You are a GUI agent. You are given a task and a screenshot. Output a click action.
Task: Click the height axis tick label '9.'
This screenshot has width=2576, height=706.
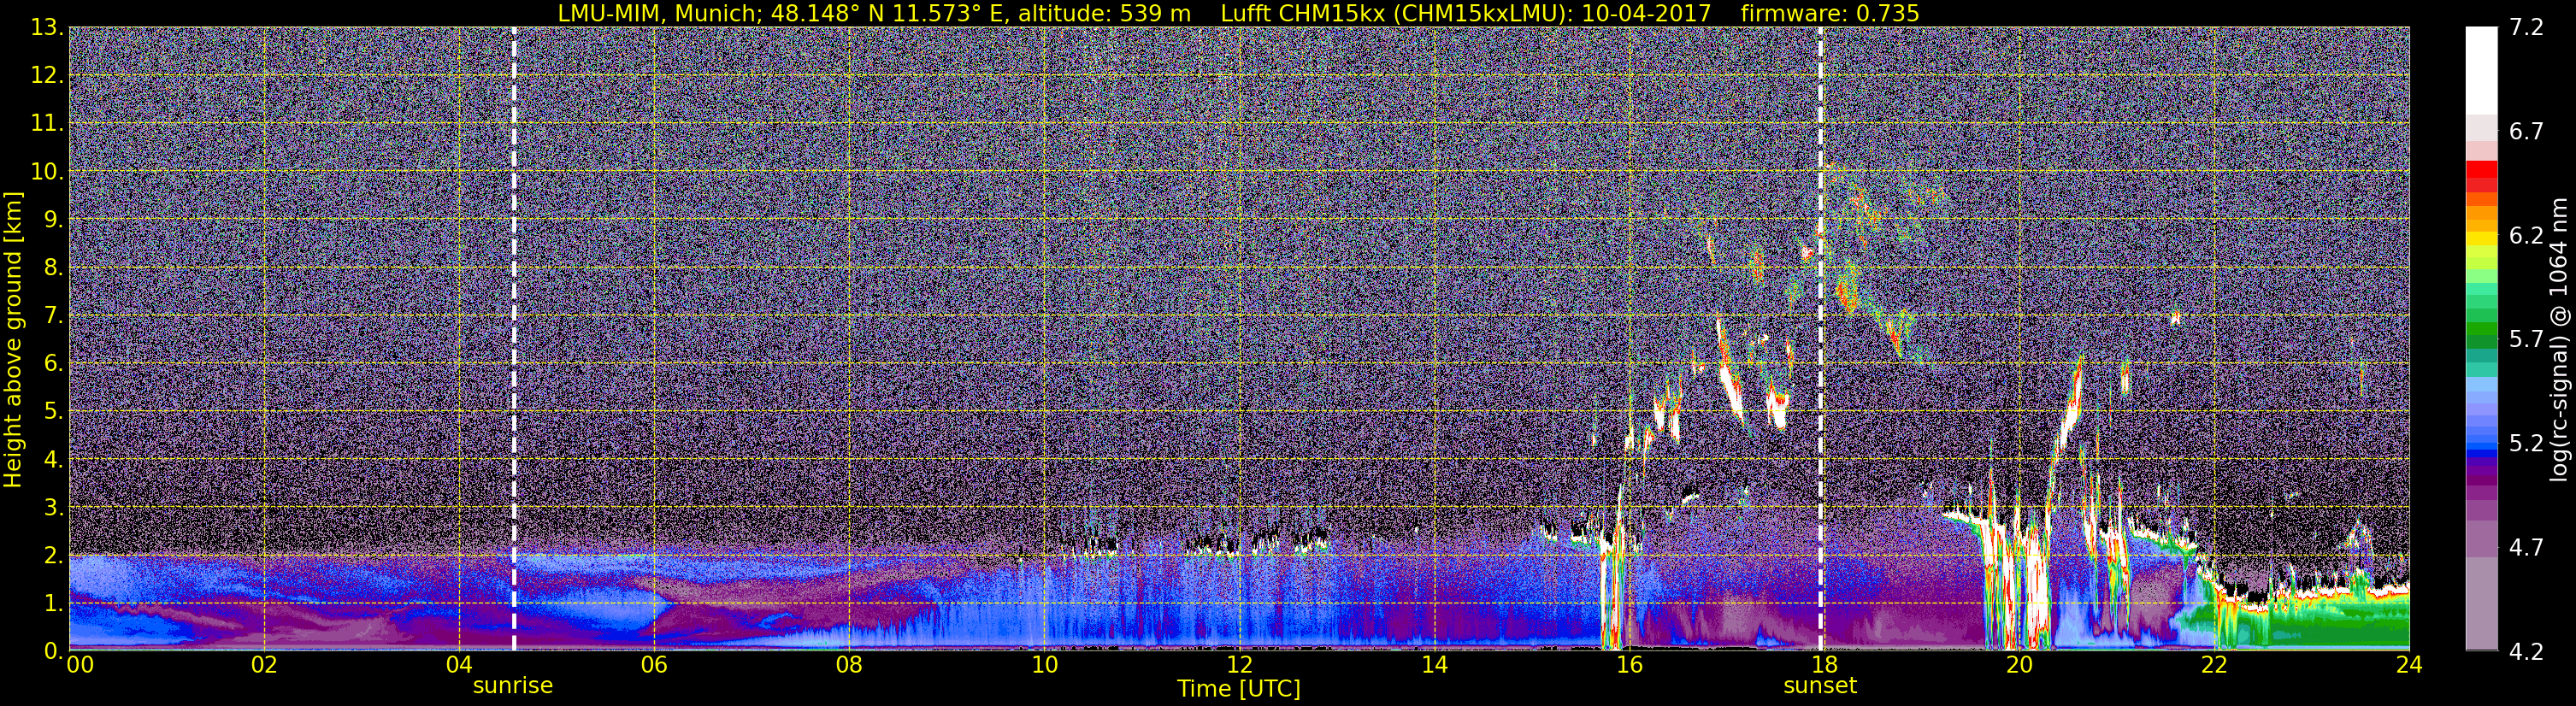[x=54, y=220]
